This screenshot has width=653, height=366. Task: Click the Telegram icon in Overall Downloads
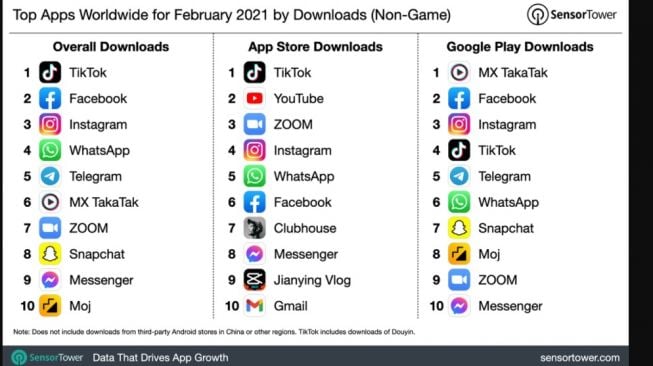click(x=50, y=176)
